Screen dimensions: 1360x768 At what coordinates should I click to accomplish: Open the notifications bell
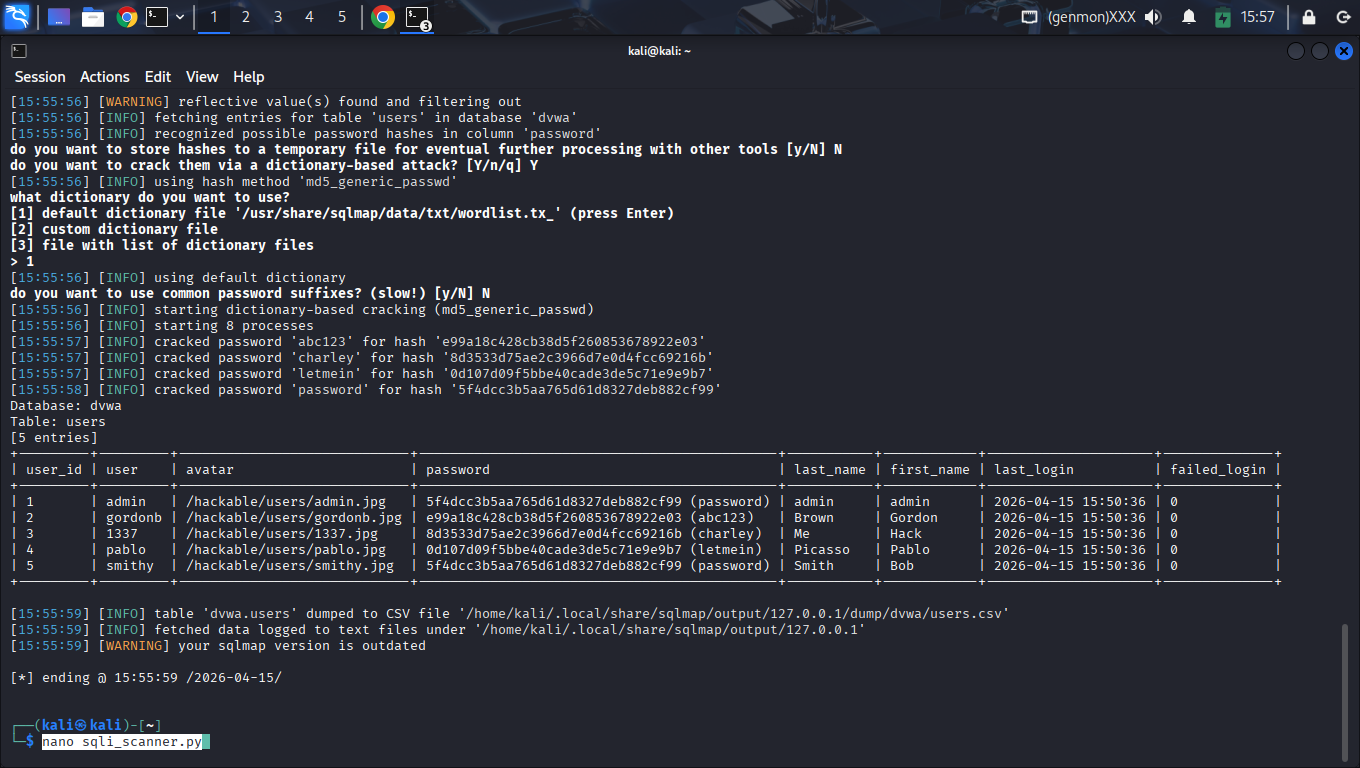1189,17
